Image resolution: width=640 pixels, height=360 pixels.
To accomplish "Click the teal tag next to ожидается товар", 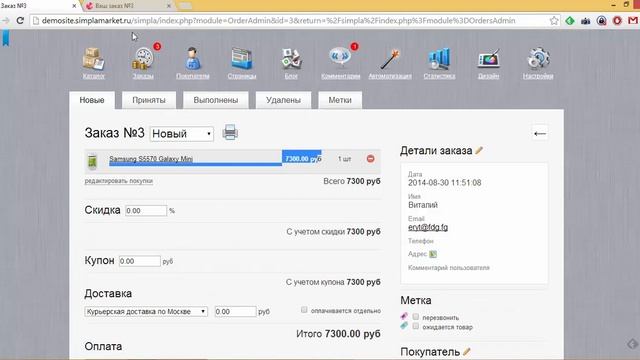I will [x=404, y=325].
